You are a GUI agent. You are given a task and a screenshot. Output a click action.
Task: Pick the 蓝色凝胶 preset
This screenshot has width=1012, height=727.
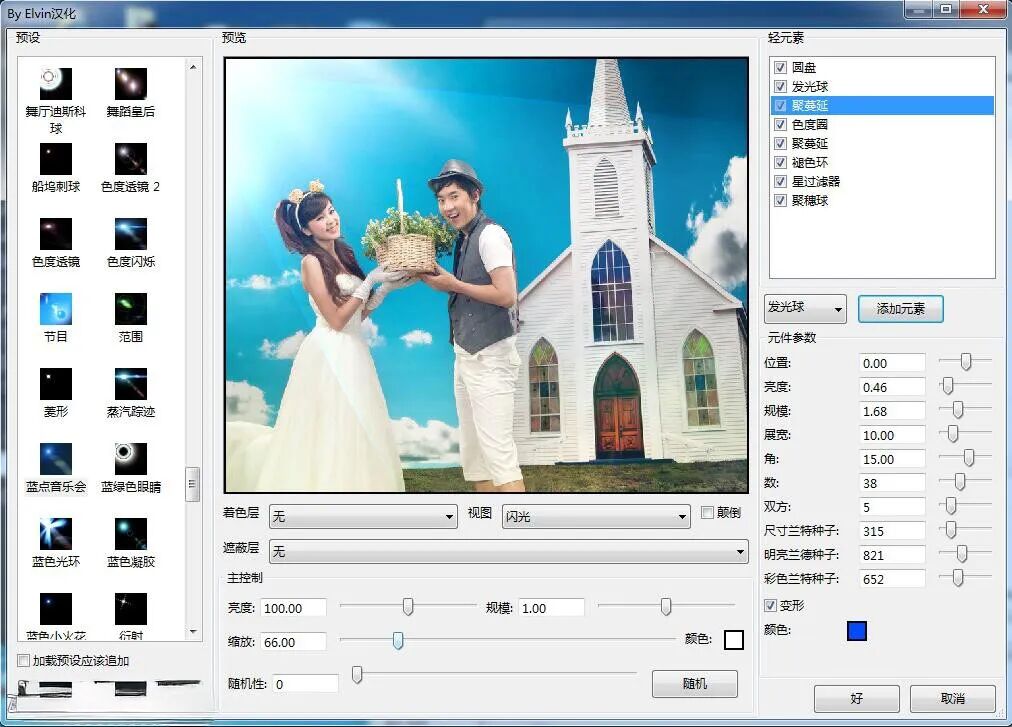click(131, 533)
